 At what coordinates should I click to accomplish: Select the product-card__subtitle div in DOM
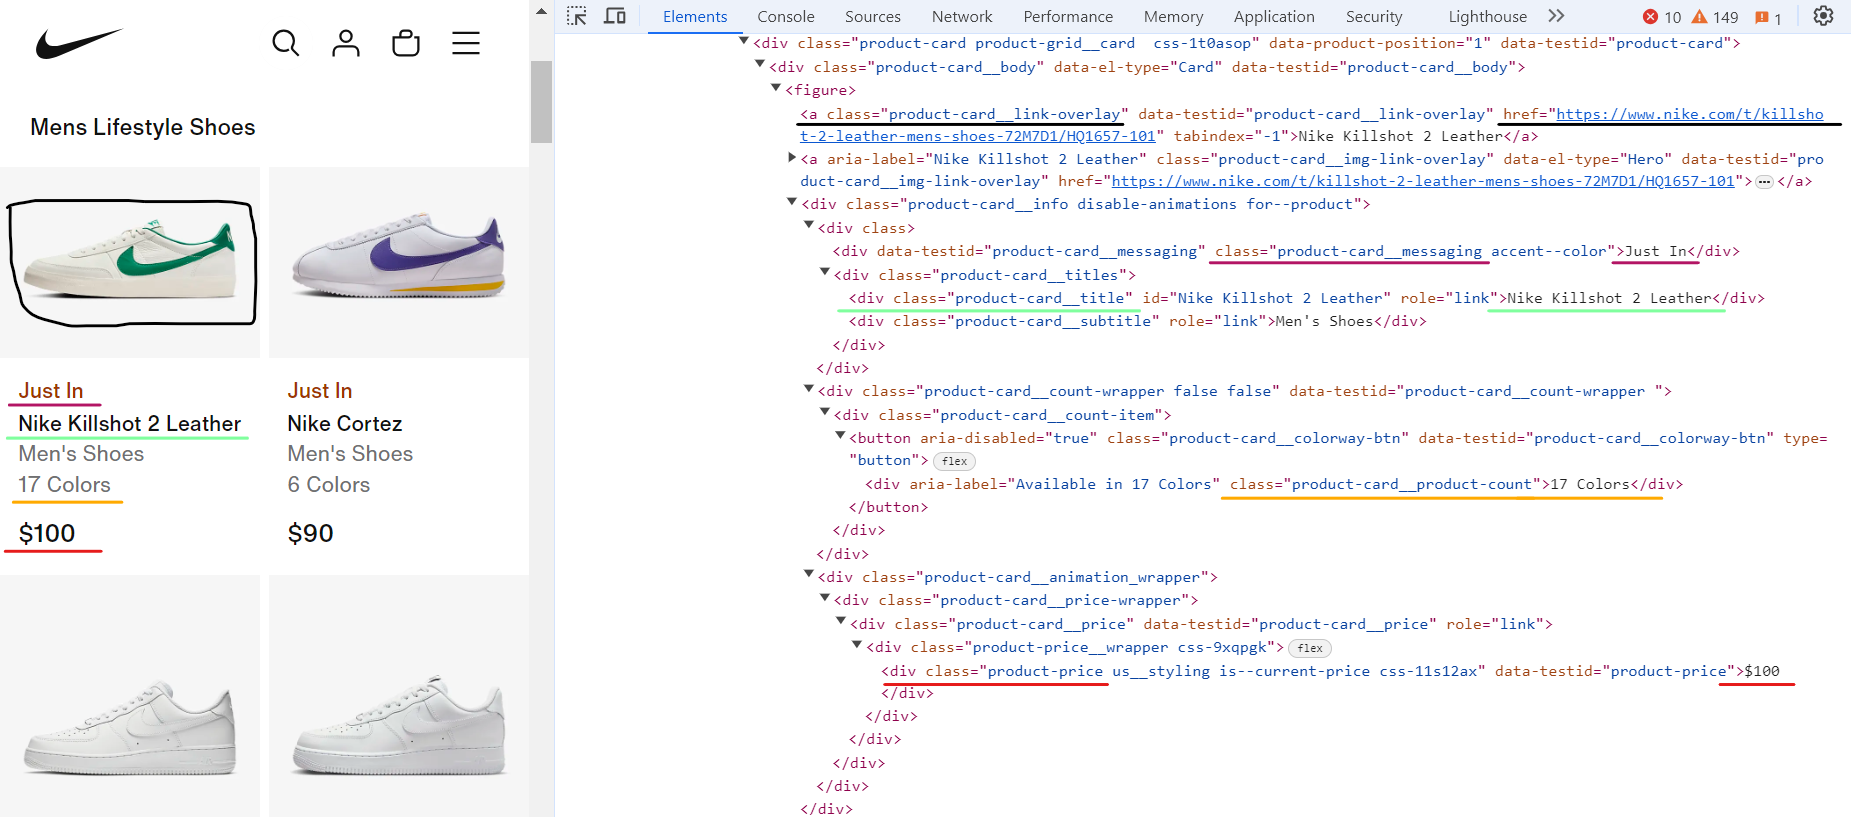[x=1138, y=321]
